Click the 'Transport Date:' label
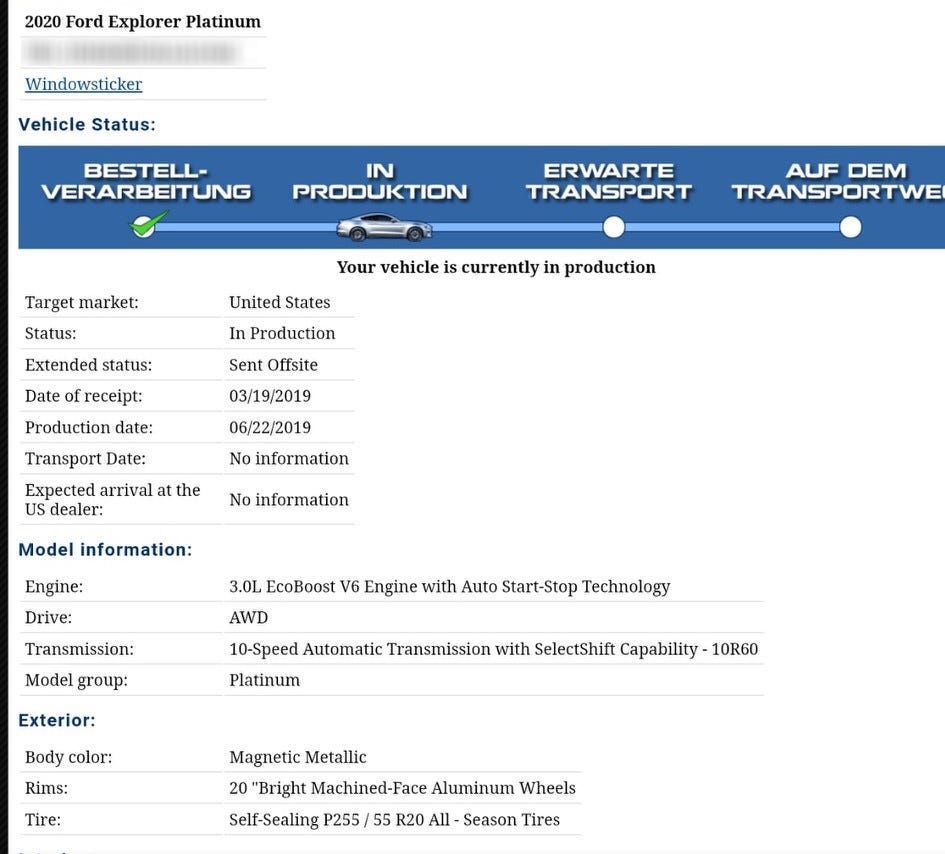The width and height of the screenshot is (945, 854). (x=85, y=459)
